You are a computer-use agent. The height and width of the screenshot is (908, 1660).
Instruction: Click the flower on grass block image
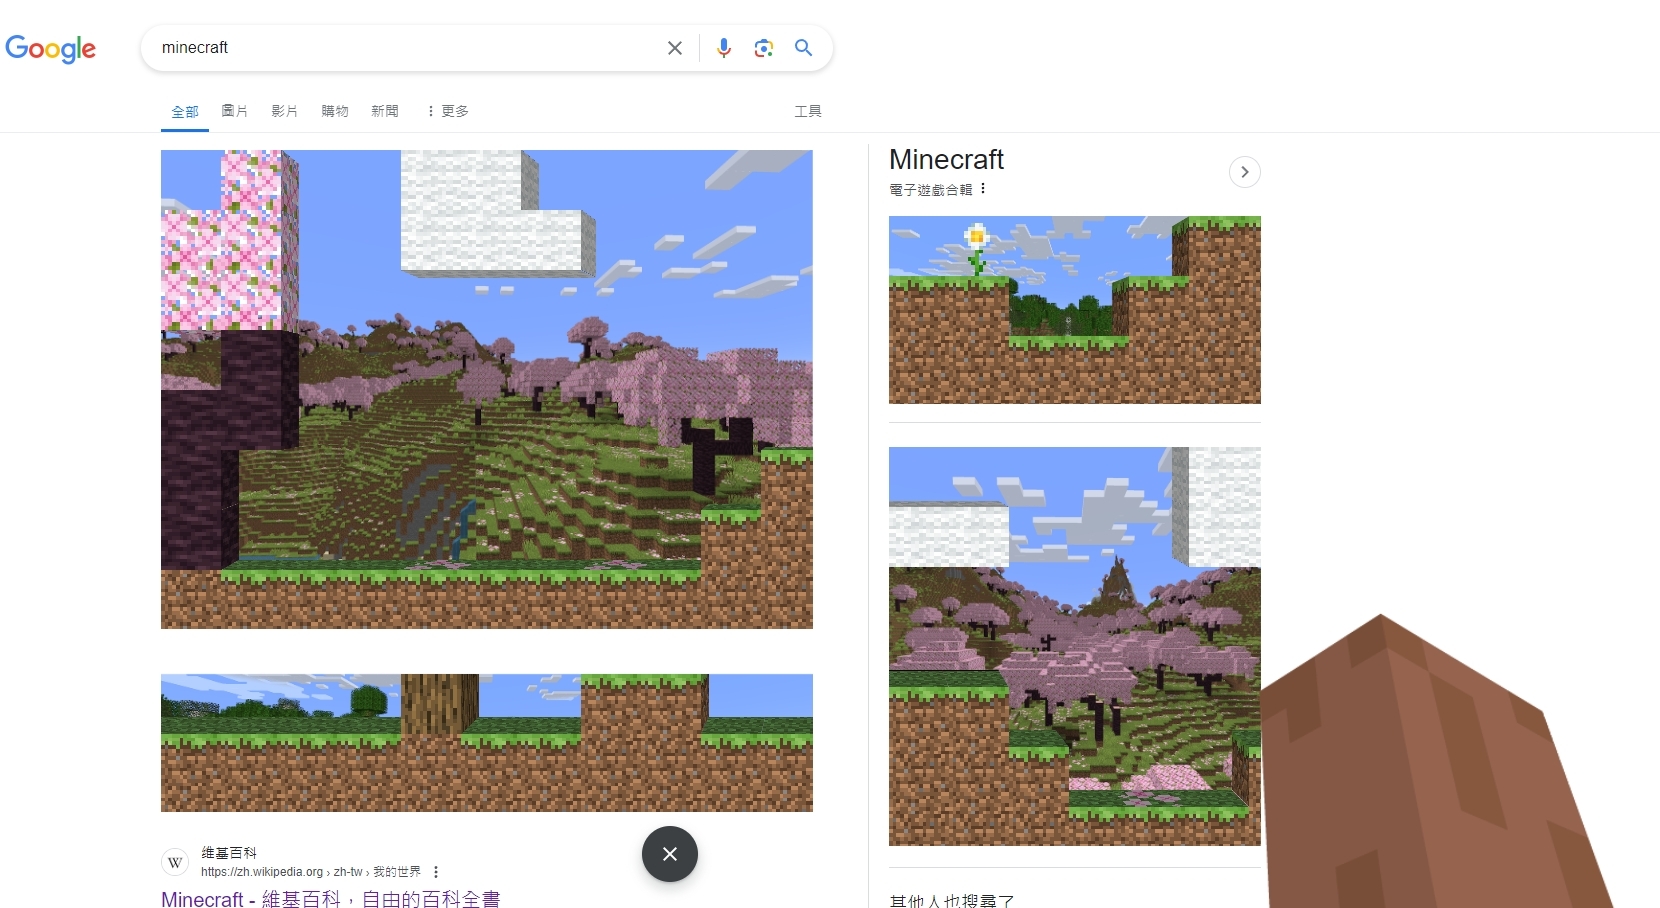click(x=1075, y=310)
